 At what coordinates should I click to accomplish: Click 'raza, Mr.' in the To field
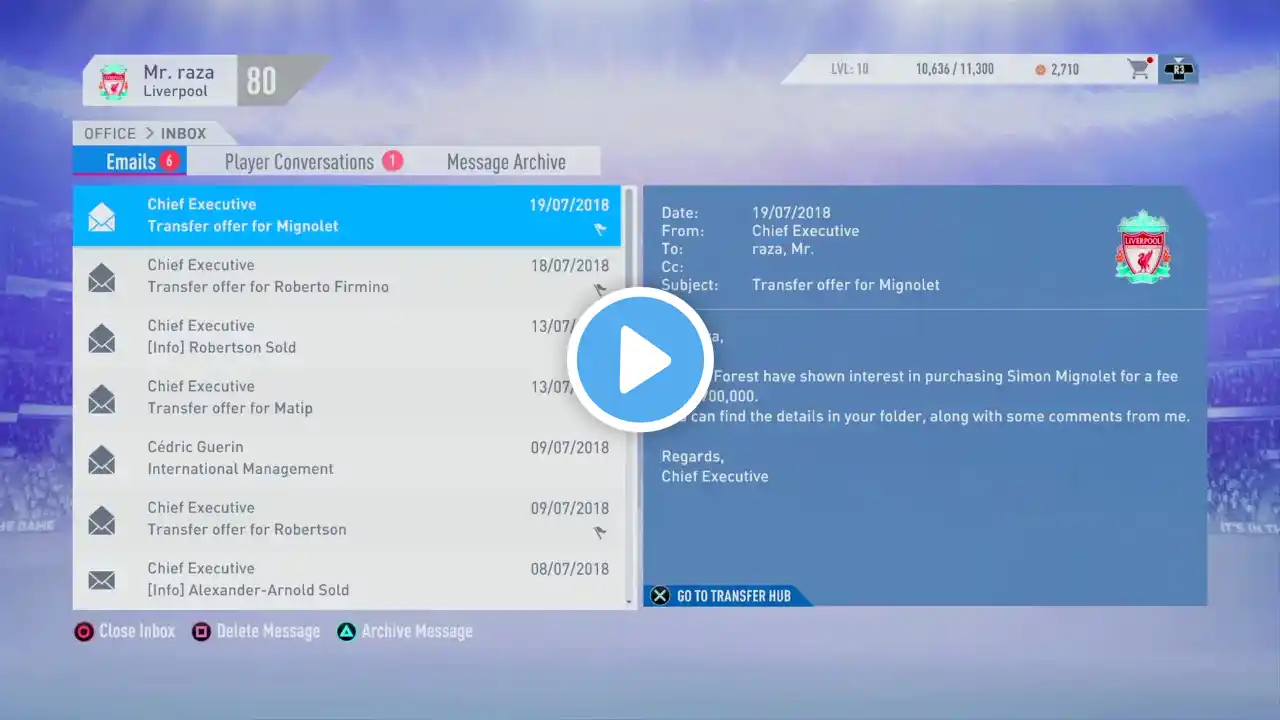(783, 249)
